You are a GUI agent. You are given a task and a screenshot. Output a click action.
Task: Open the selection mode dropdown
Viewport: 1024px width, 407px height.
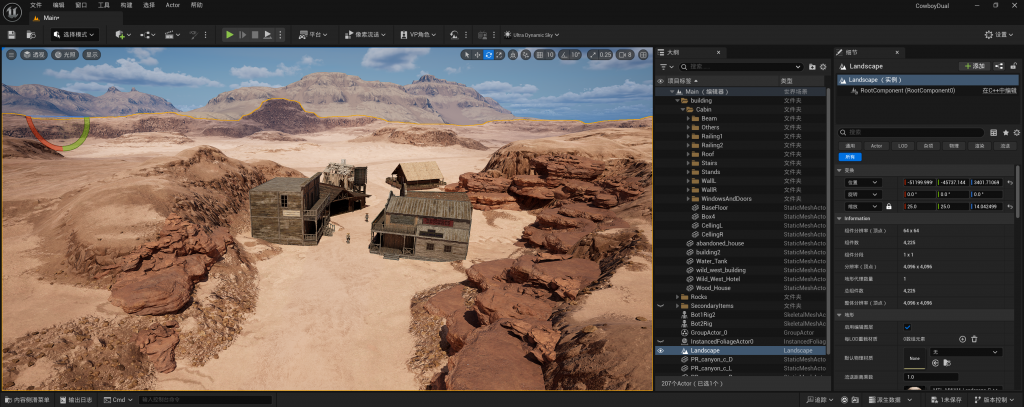(77, 35)
